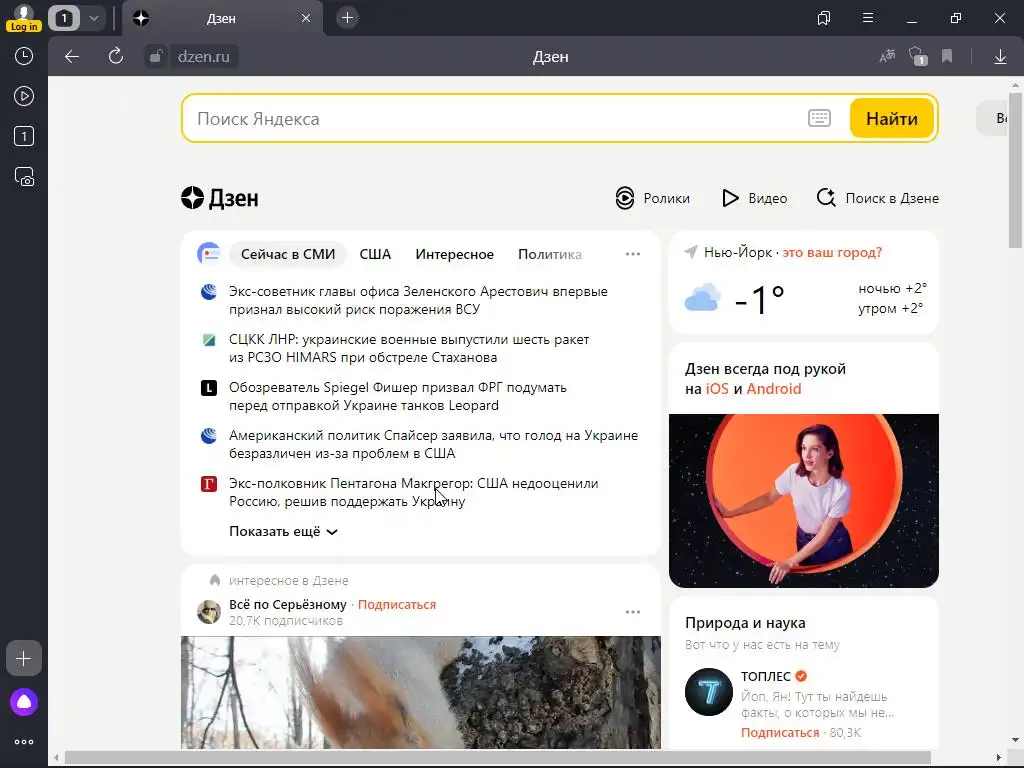This screenshot has height=768, width=1024.
Task: Open news block three-dots menu
Action: point(633,254)
